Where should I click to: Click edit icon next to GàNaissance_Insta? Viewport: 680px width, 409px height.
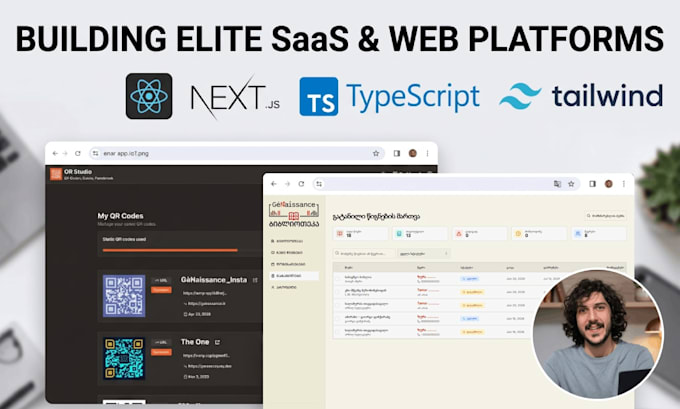tap(255, 280)
